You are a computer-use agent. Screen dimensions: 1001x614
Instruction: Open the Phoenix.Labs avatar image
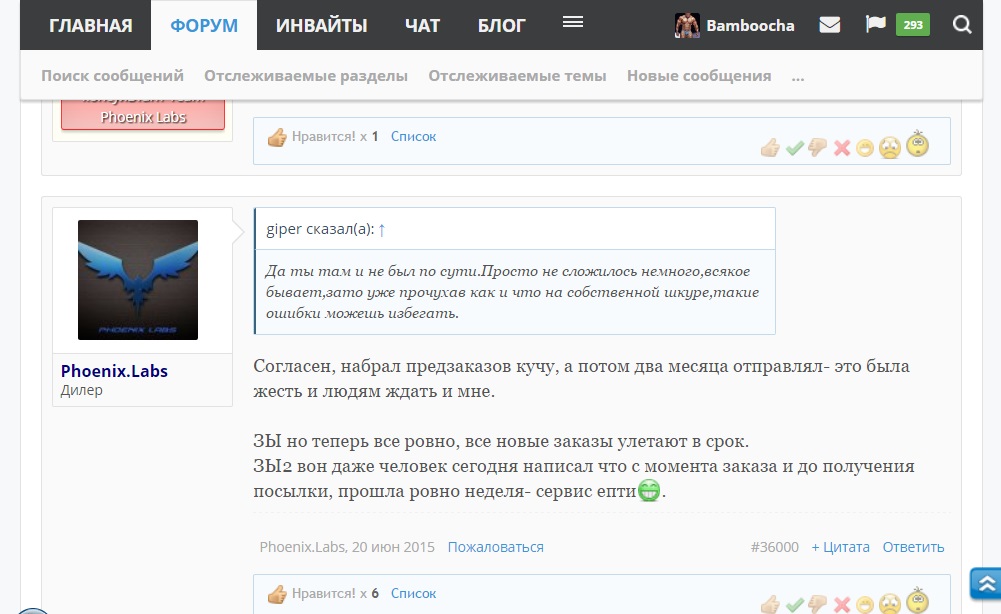pyautogui.click(x=138, y=280)
